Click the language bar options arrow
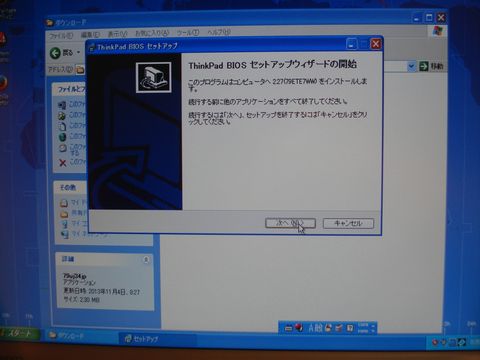480x360 pixels. (x=373, y=331)
